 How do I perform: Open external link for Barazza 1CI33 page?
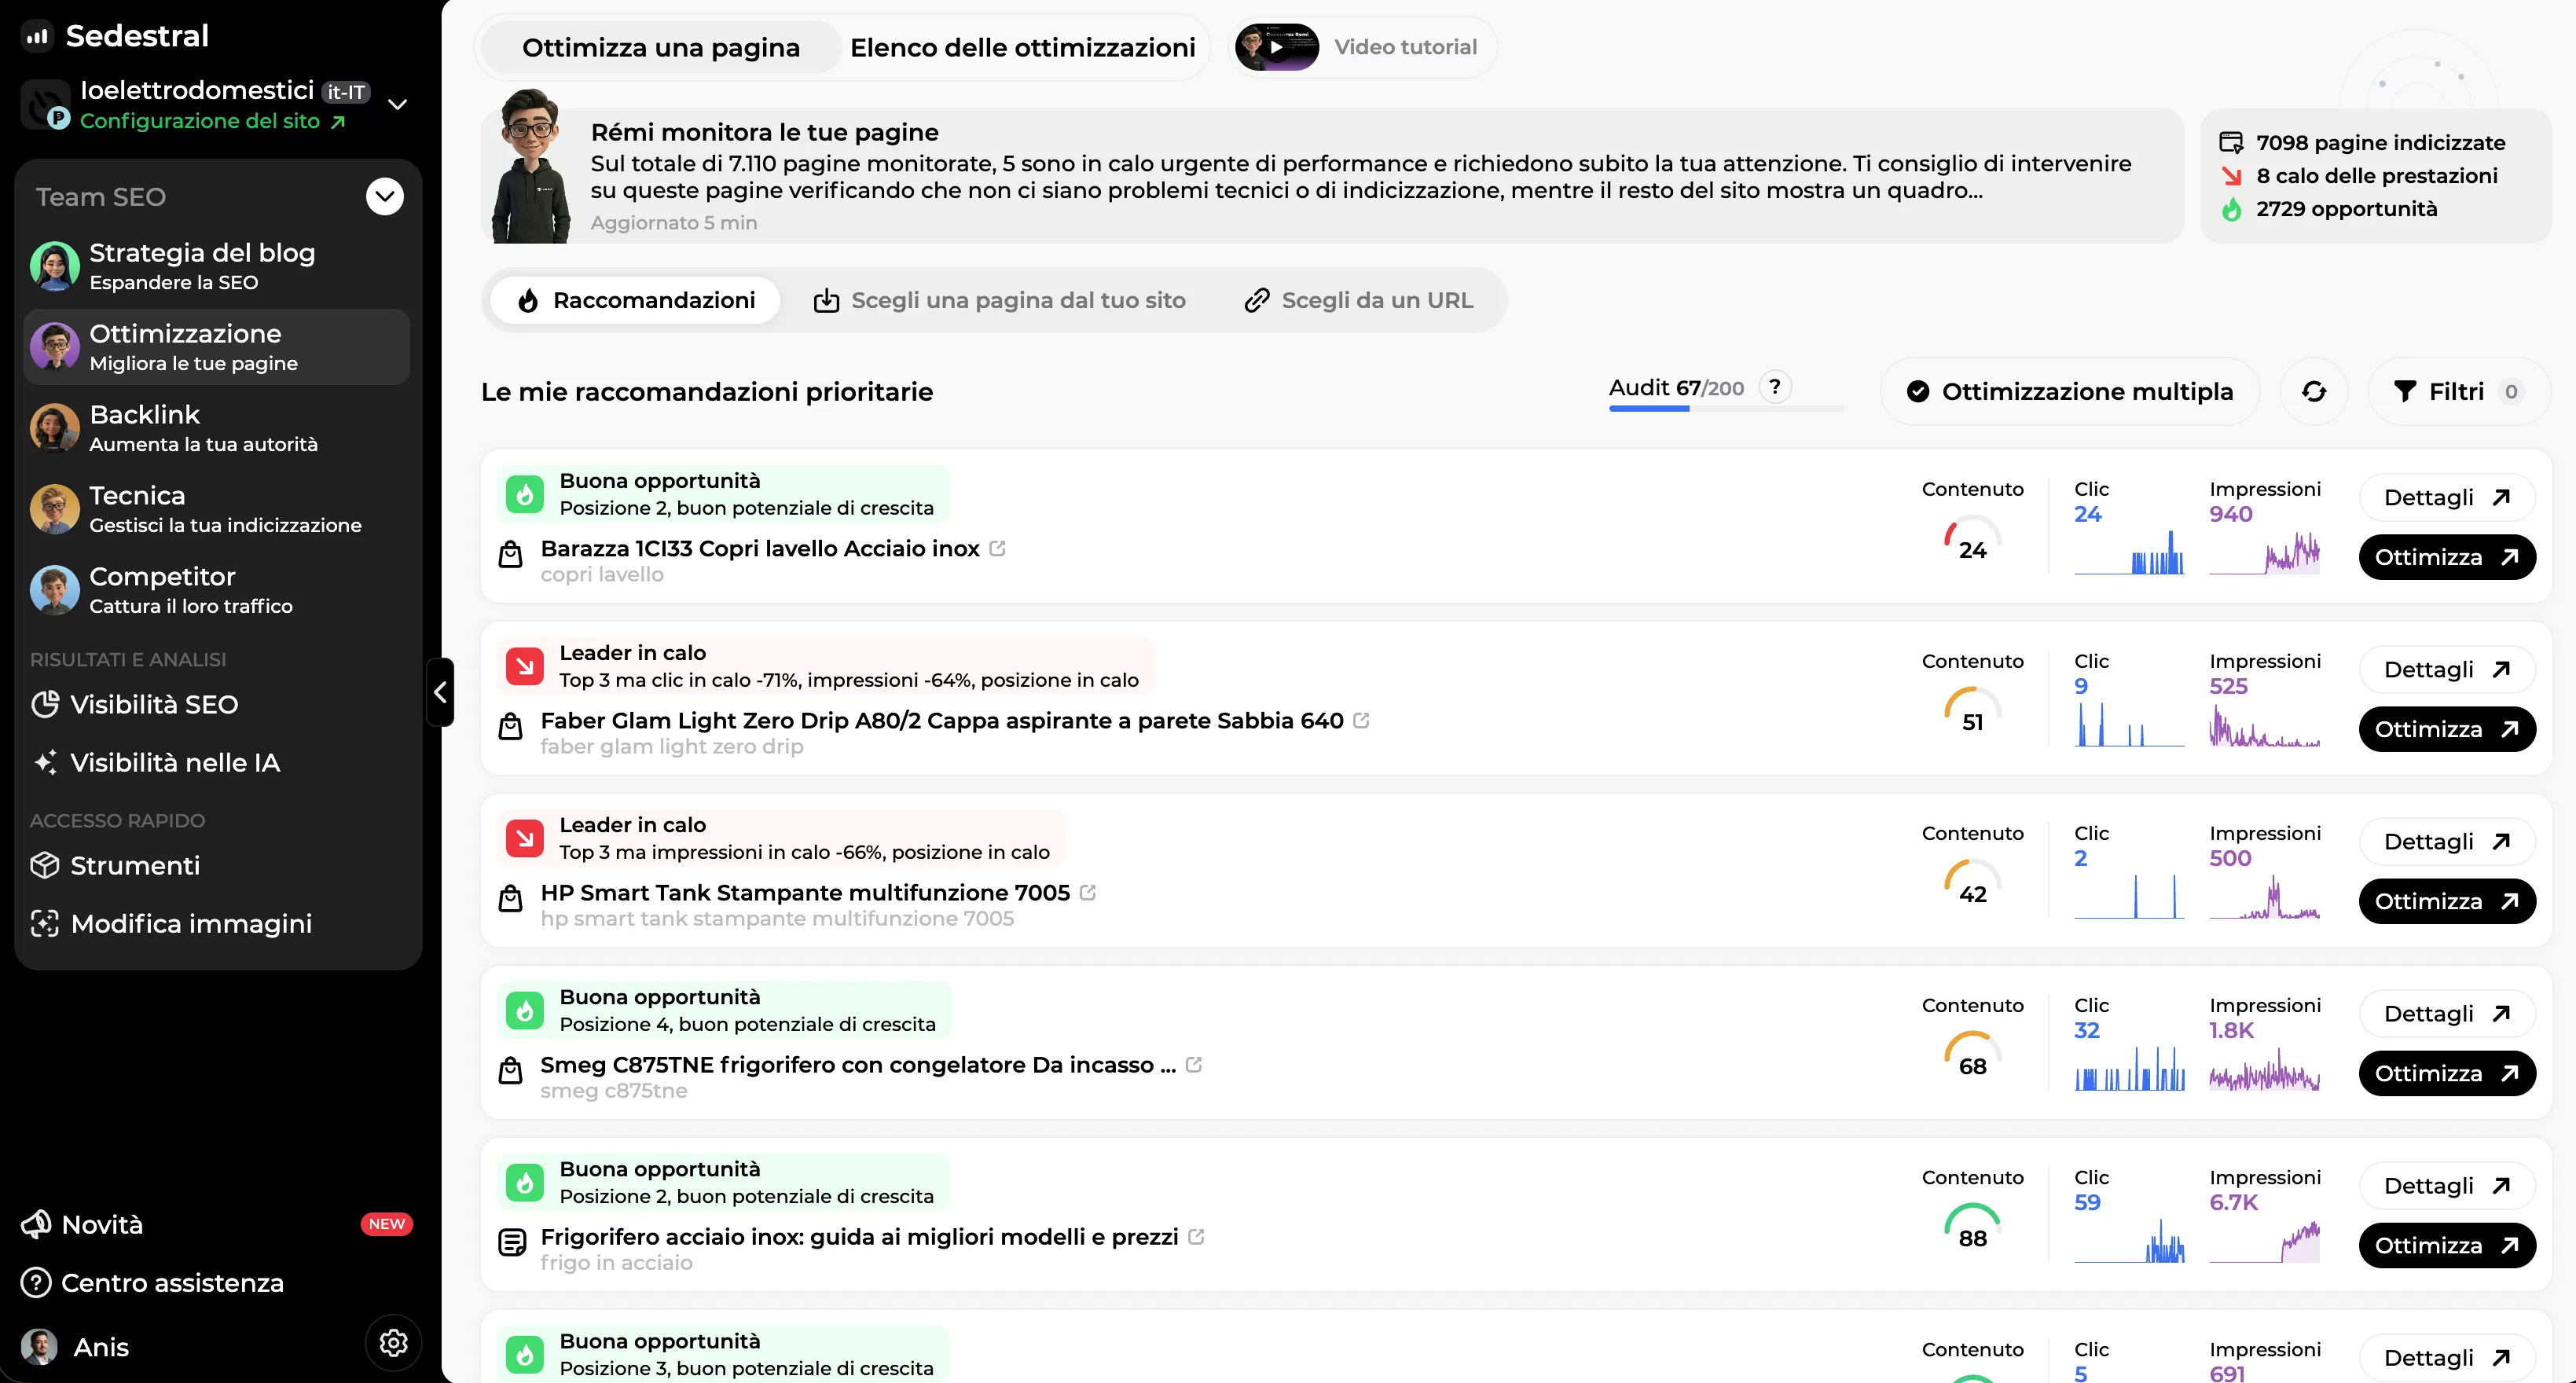997,548
